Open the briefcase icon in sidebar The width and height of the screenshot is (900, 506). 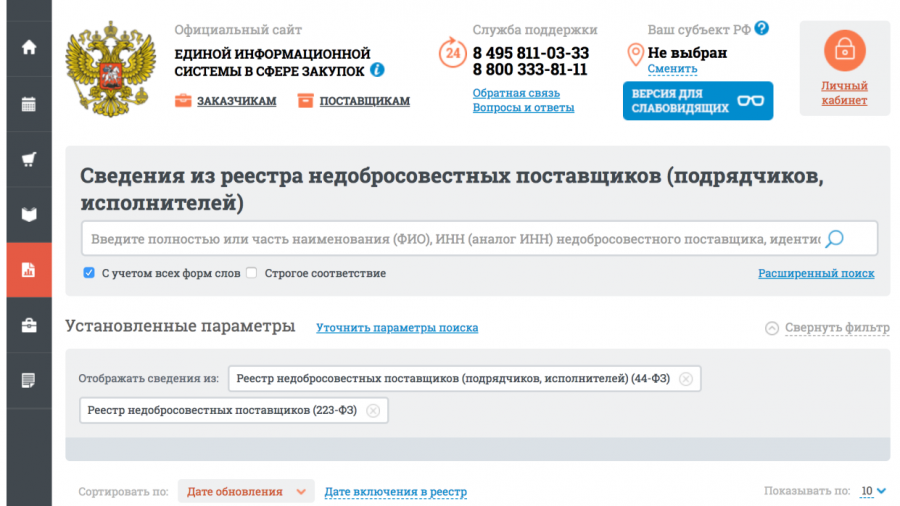click(x=28, y=325)
